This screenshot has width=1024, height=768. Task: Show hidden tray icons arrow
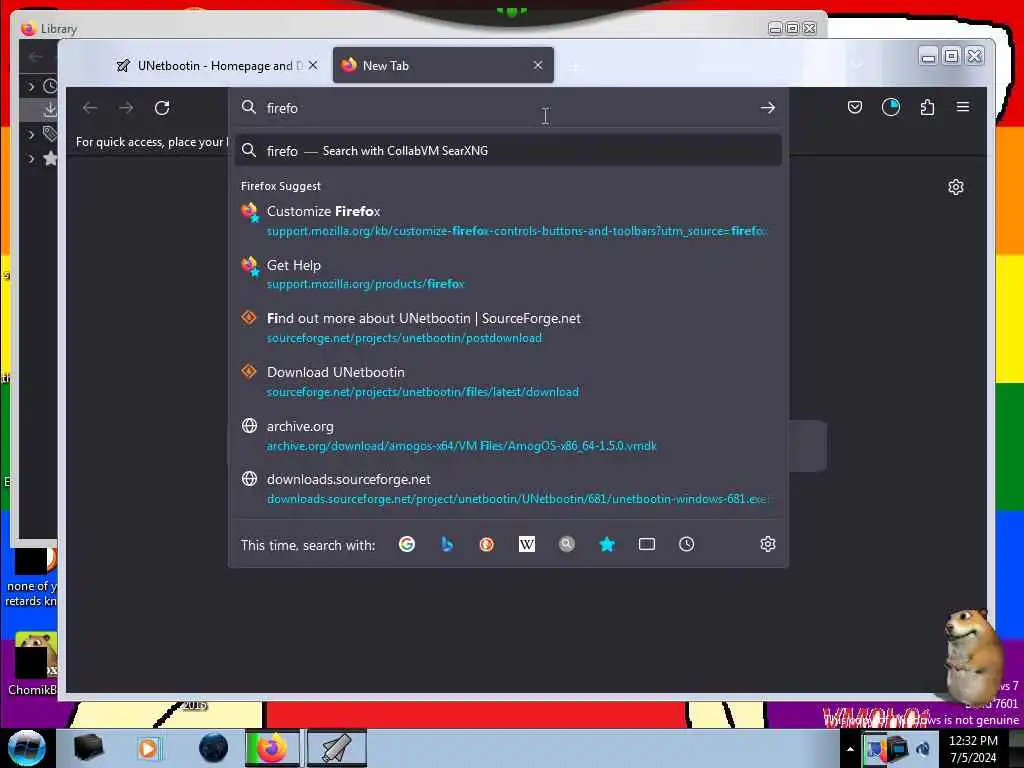(x=850, y=749)
